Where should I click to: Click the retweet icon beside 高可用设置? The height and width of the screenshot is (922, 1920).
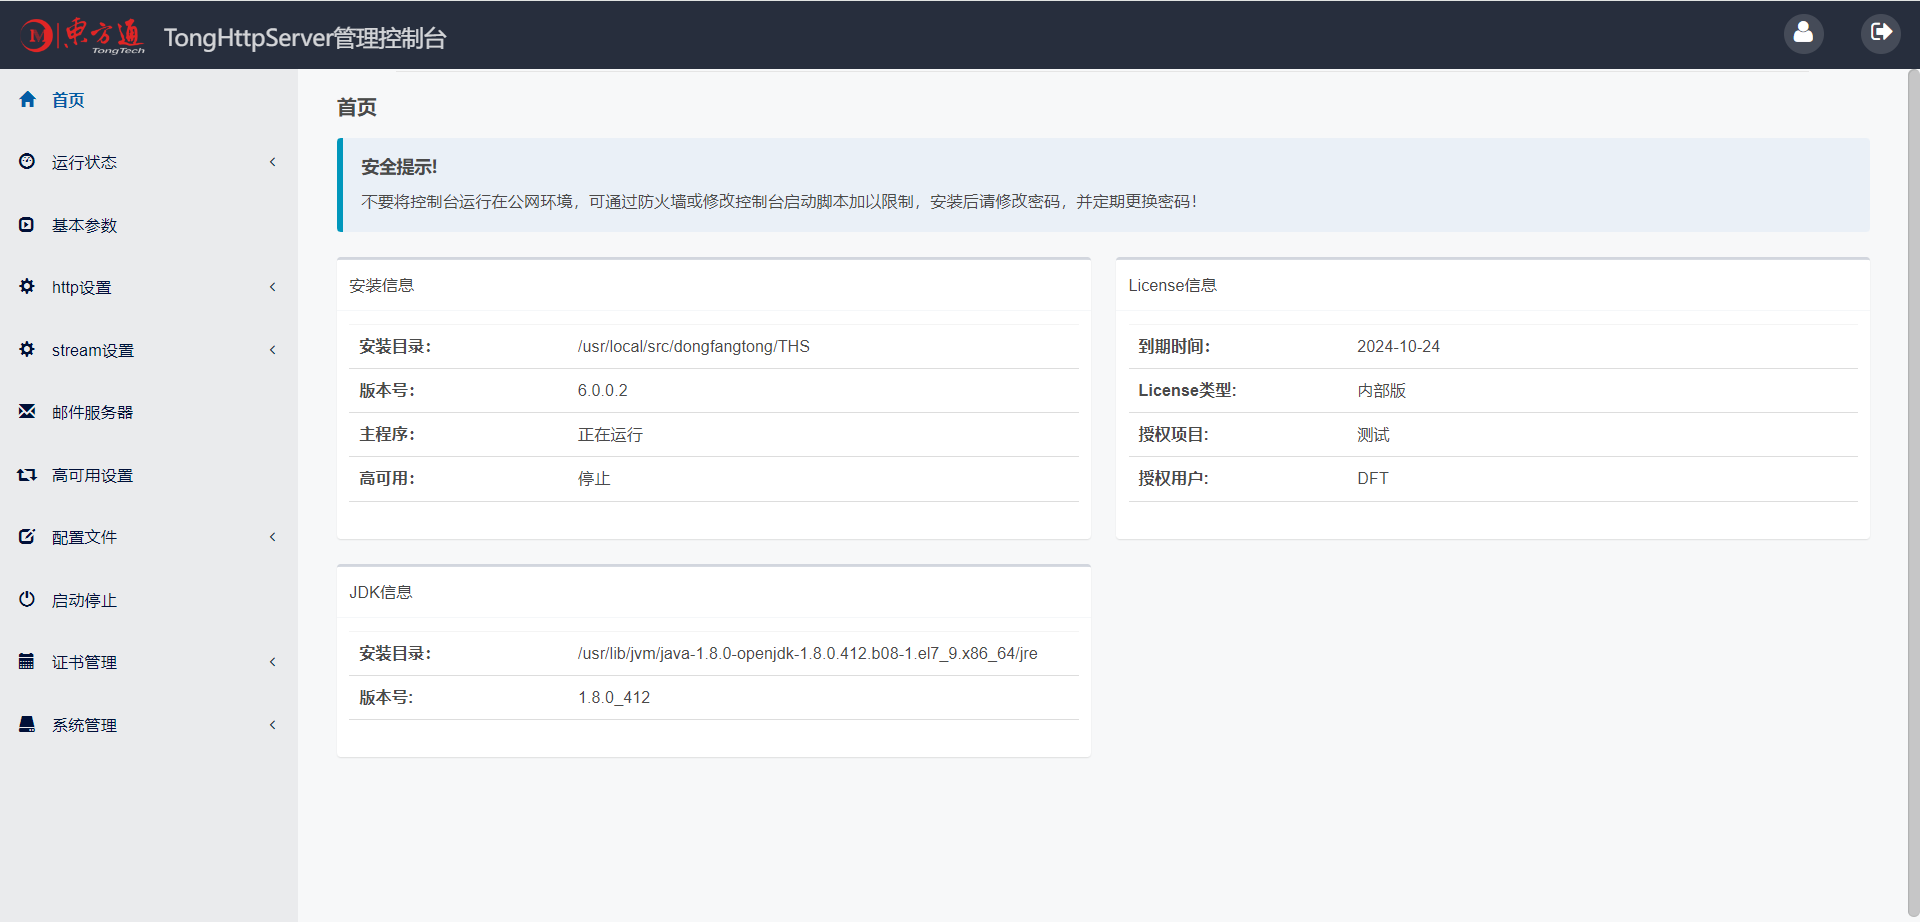(x=27, y=474)
